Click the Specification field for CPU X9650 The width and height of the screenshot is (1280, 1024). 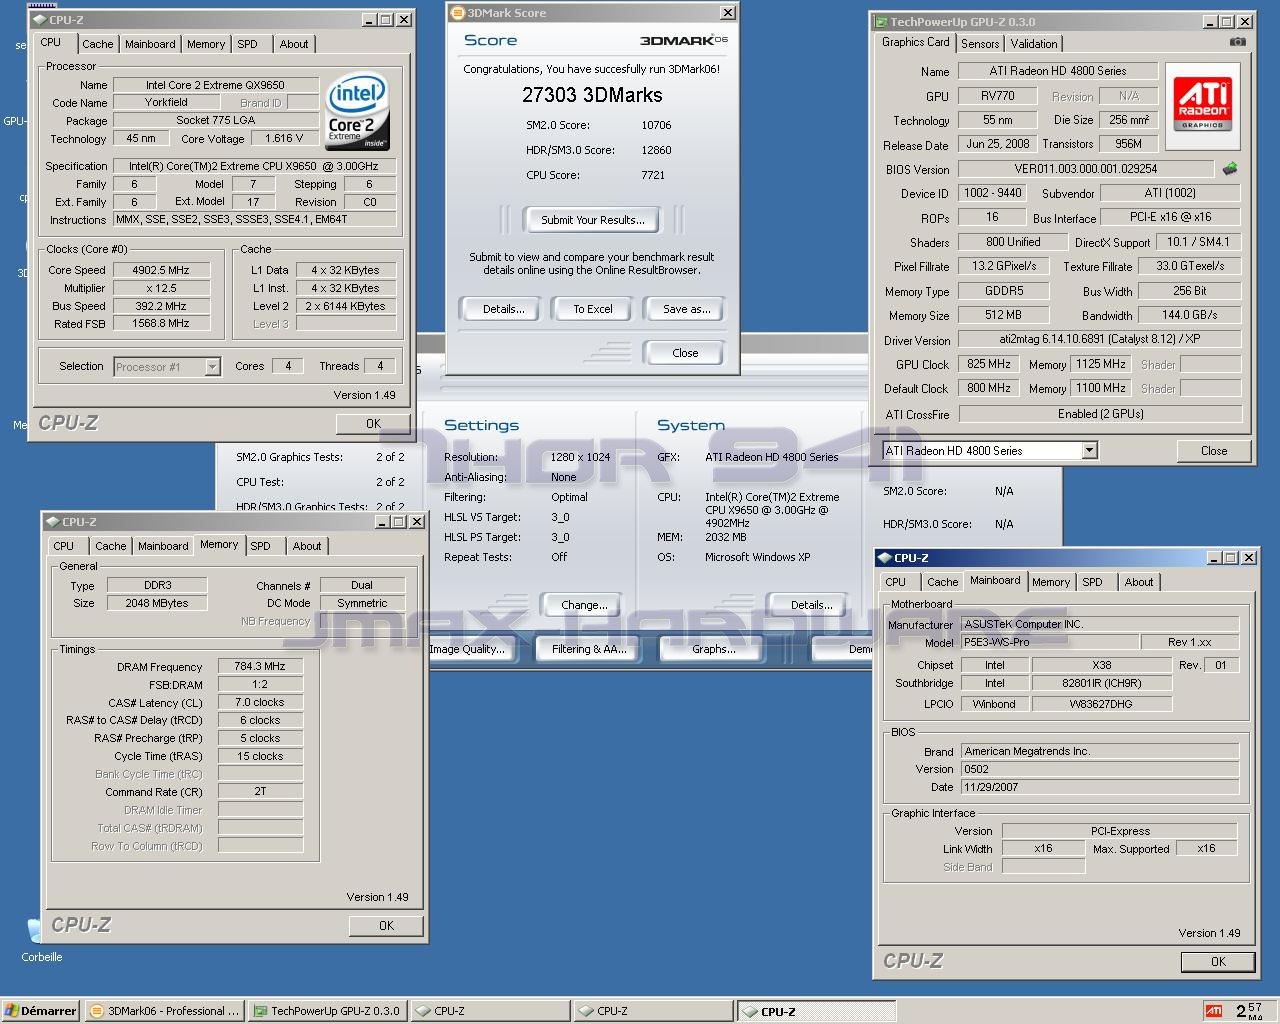(254, 166)
